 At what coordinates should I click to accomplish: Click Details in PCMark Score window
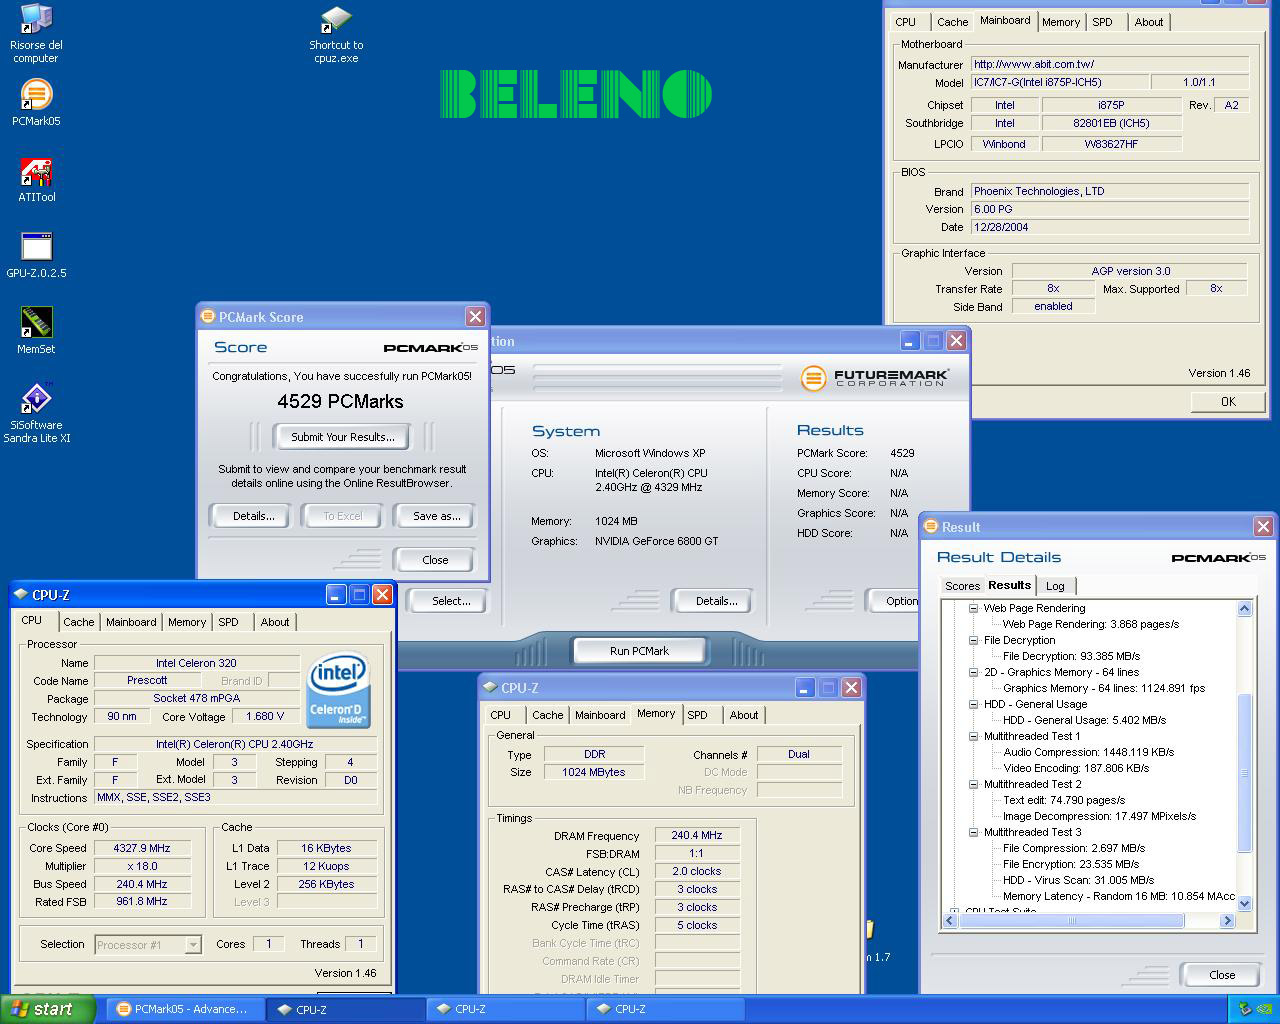pyautogui.click(x=253, y=516)
